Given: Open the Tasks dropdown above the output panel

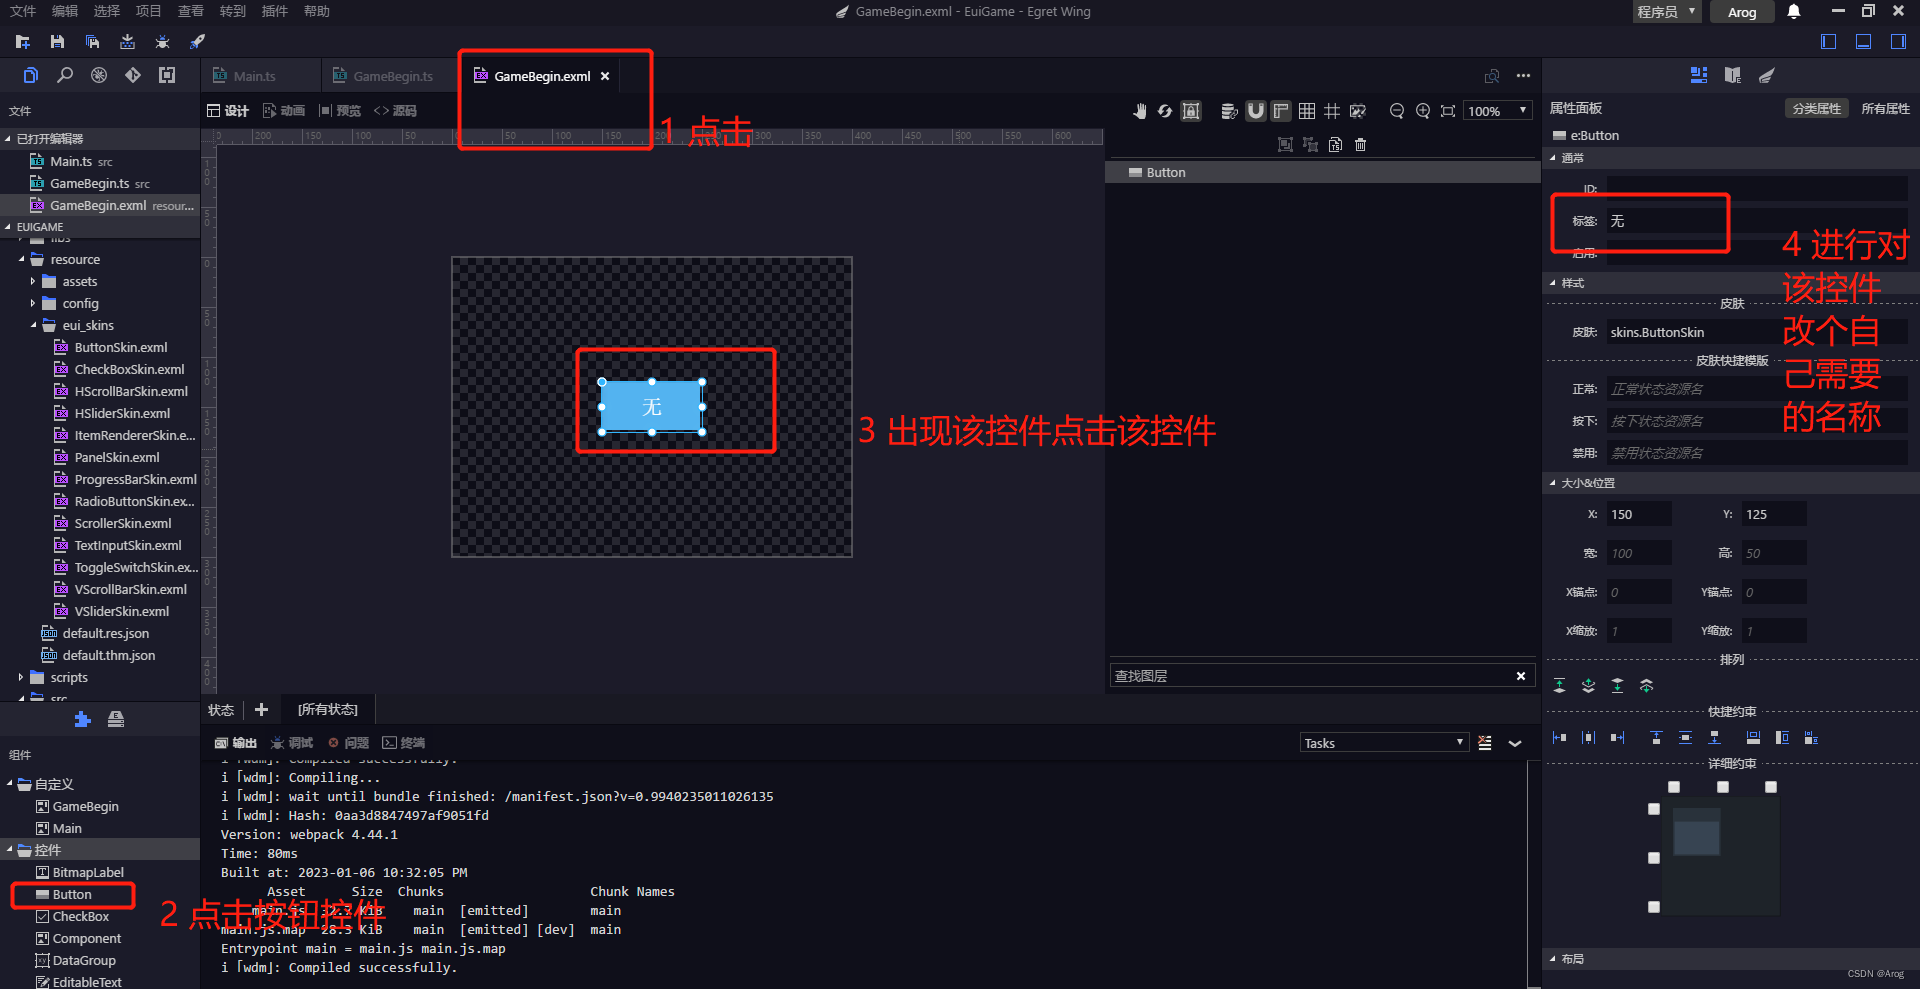Looking at the screenshot, I should [x=1383, y=742].
